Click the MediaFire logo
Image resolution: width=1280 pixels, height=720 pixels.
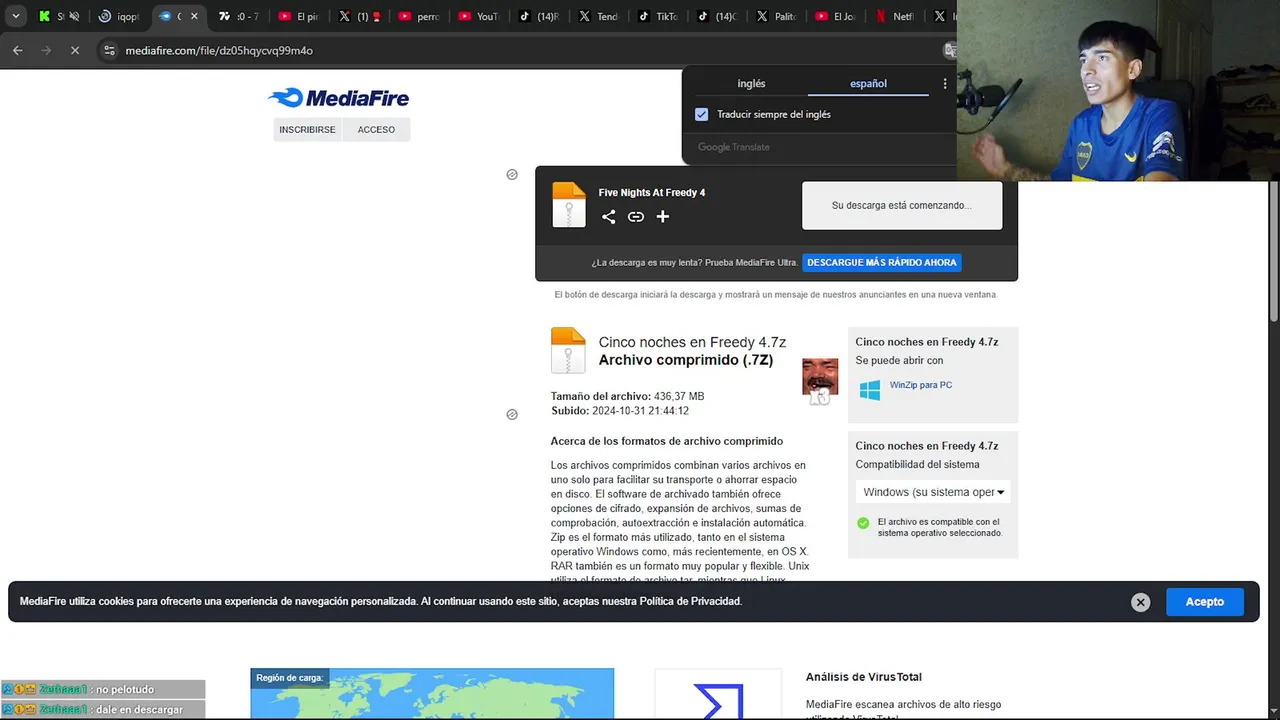point(338,97)
